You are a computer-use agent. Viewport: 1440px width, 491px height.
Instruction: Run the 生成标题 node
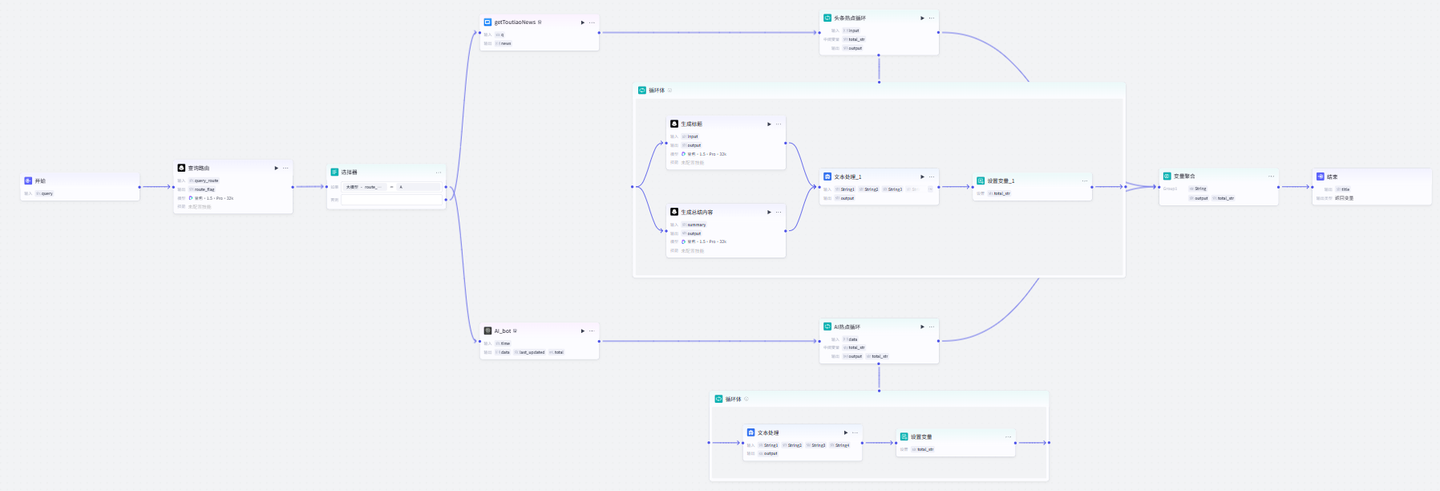769,124
